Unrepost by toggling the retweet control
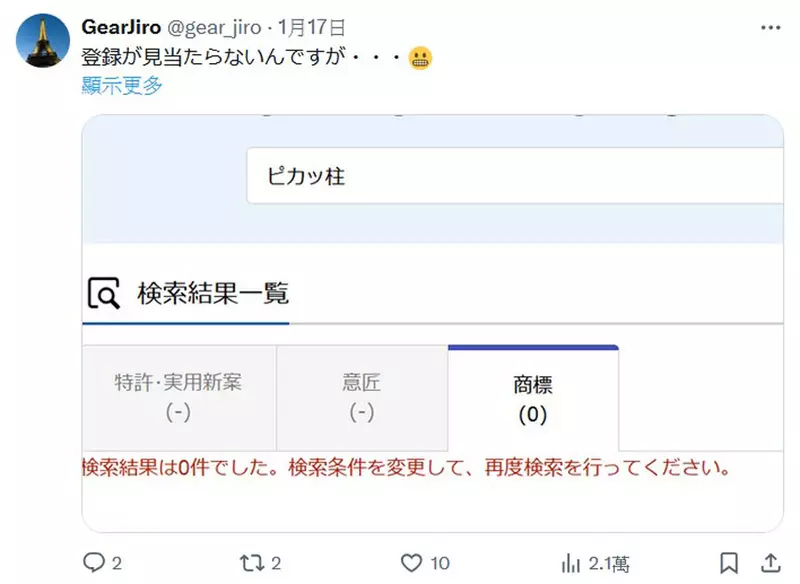Screen dimensions: 800x584 (x=253, y=563)
